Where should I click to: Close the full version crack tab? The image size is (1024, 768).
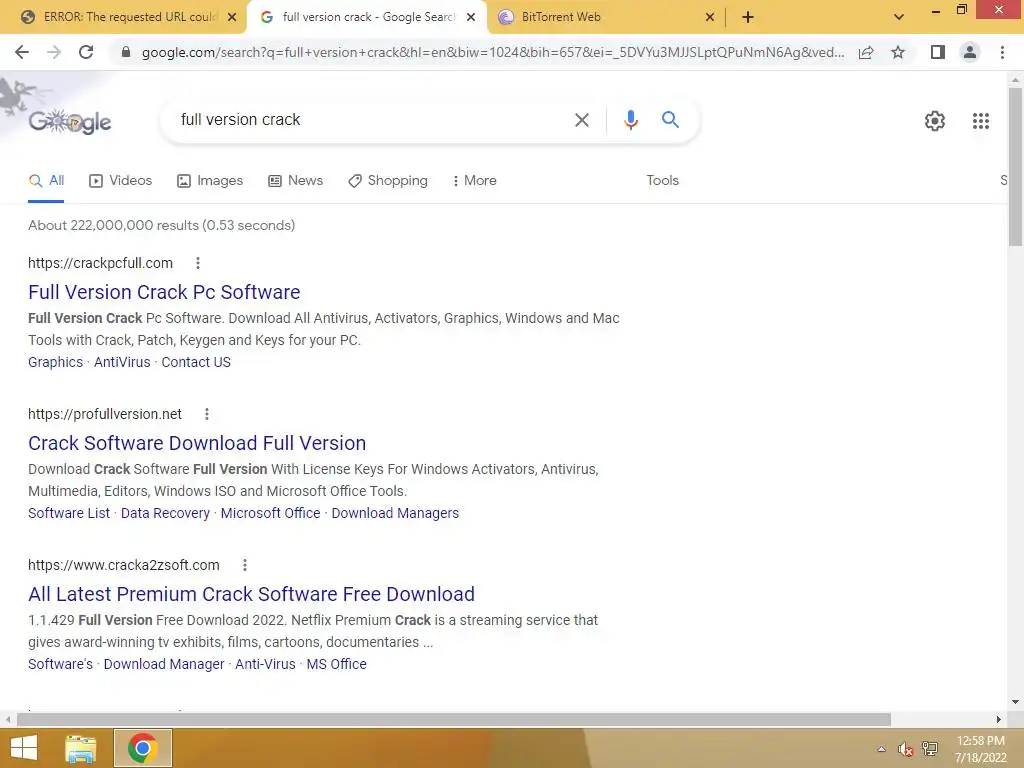[471, 18]
